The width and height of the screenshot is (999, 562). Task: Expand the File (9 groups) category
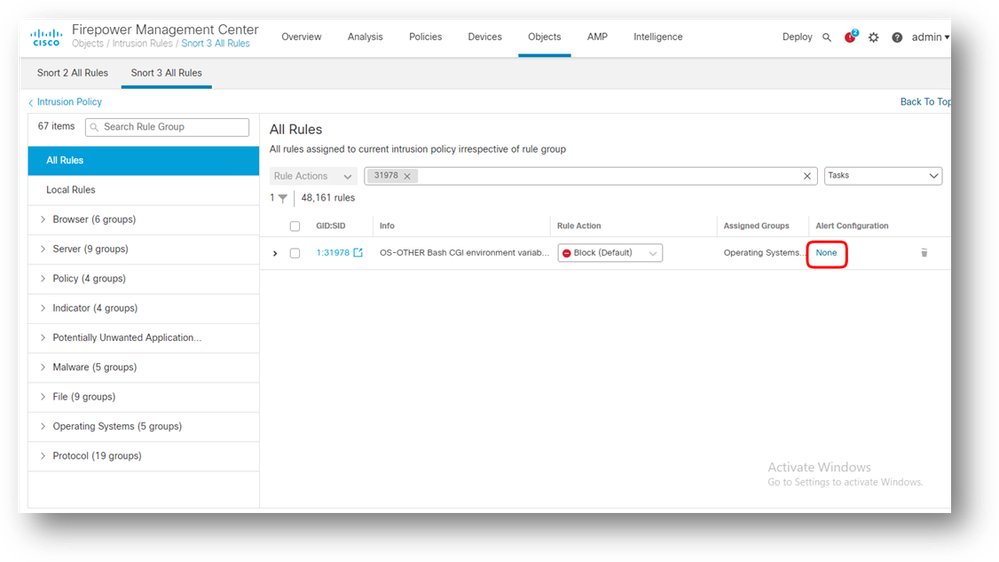pos(43,396)
